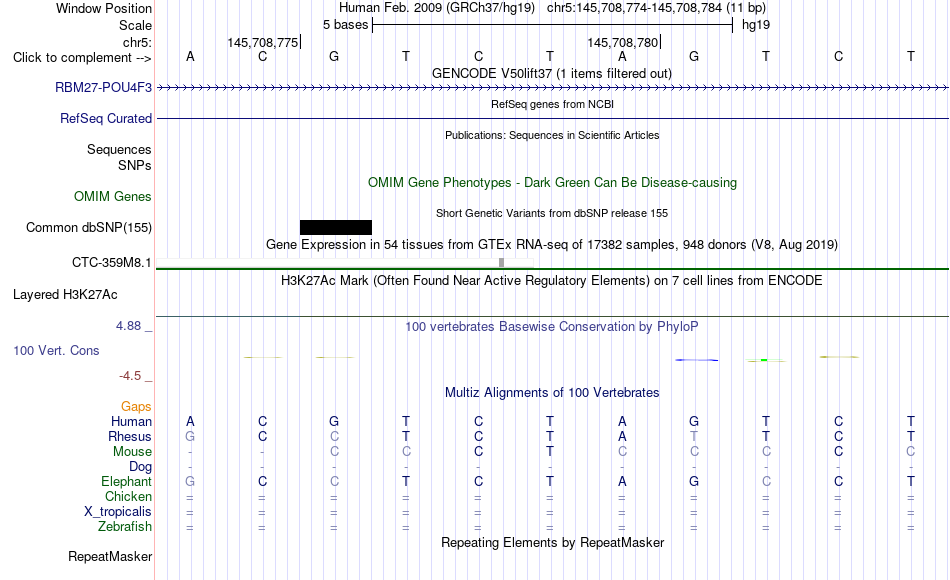The image size is (950, 580).
Task: Open the CTC-359M8.1 GTEx label
Action: pyautogui.click(x=111, y=262)
